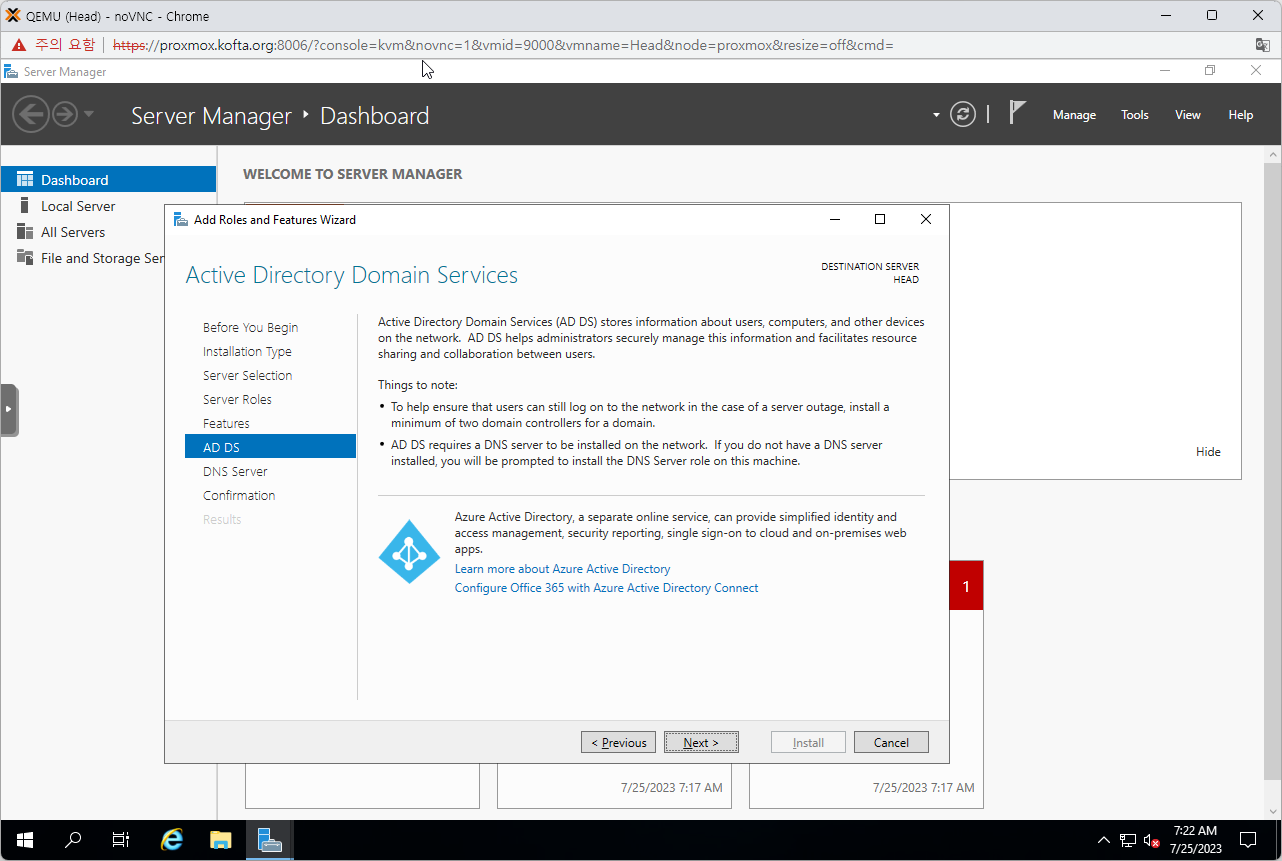This screenshot has height=861, width=1282.
Task: Expand the noVNC side control panel
Action: coord(9,409)
